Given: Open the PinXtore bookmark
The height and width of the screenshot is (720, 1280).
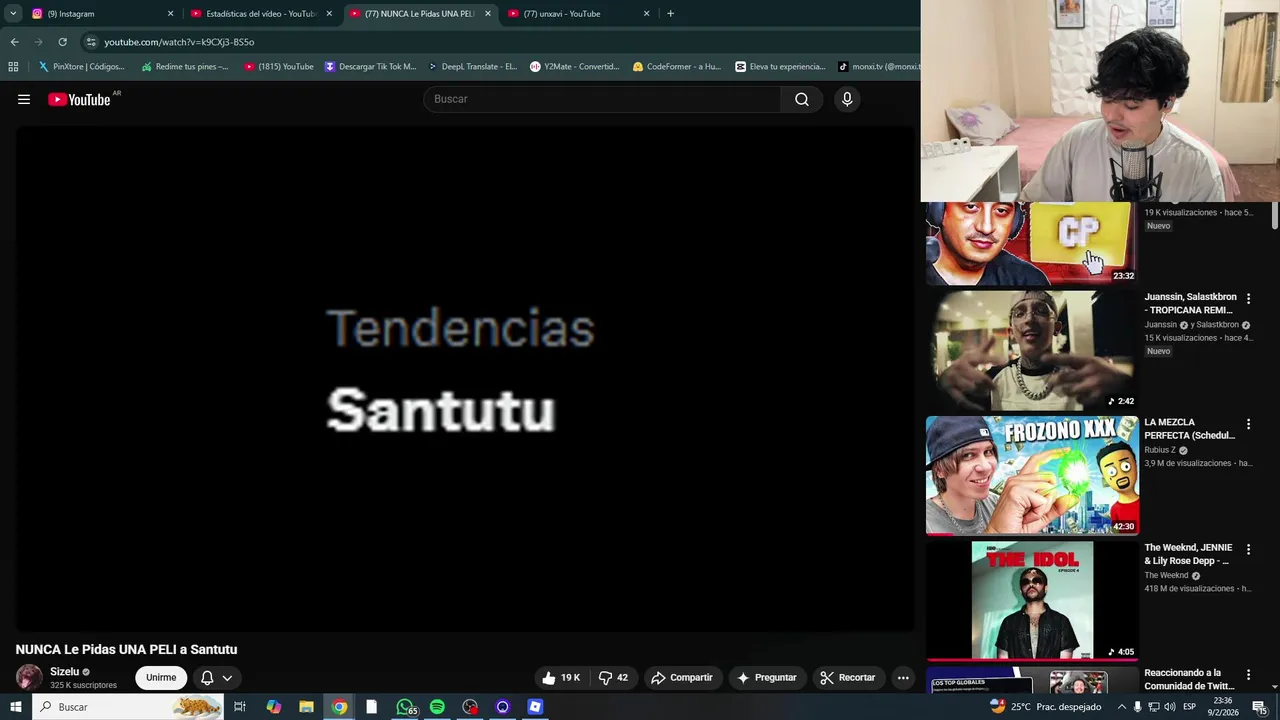Looking at the screenshot, I should pyautogui.click(x=82, y=67).
